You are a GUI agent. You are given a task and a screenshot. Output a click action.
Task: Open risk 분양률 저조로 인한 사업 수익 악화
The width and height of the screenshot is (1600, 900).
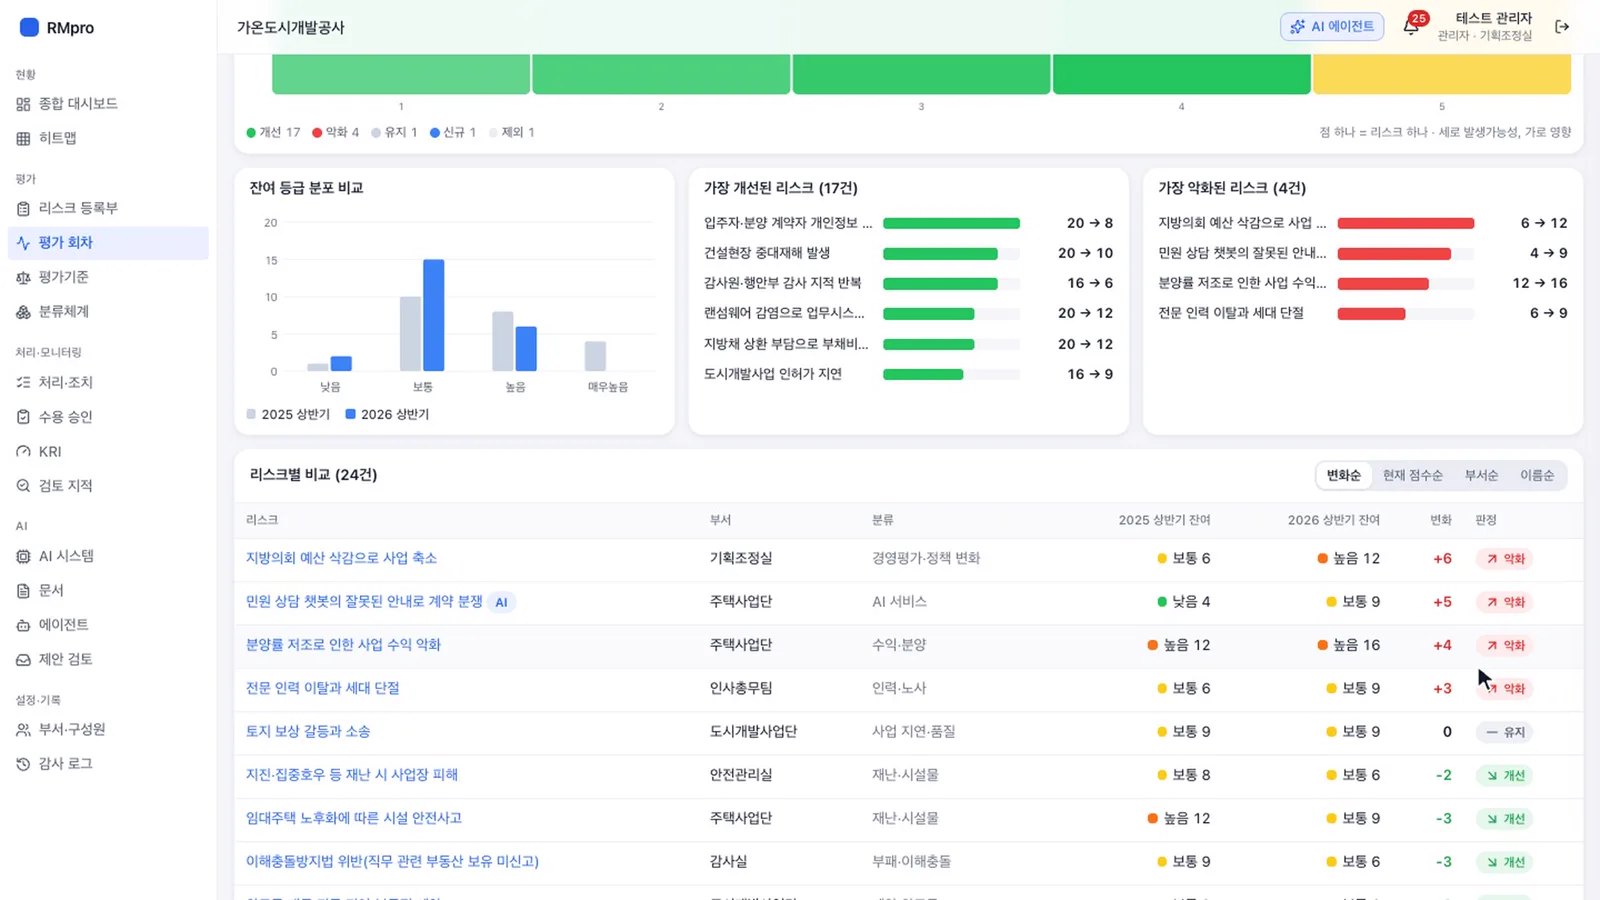(343, 645)
